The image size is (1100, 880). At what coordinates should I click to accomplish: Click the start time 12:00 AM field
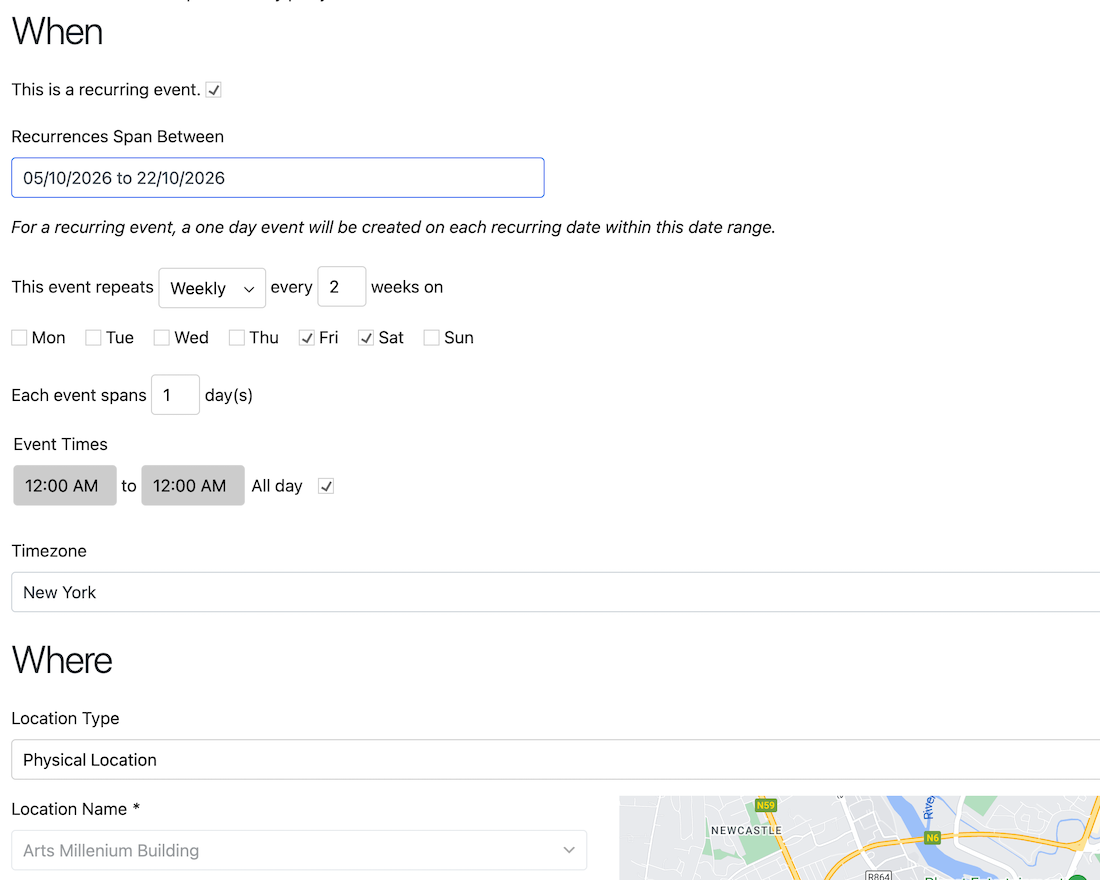(64, 486)
